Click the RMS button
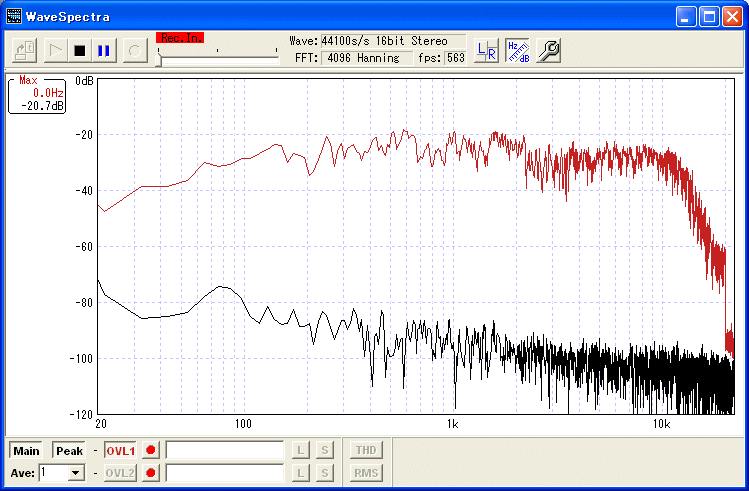Screen dimensions: 749x491 coord(366,473)
